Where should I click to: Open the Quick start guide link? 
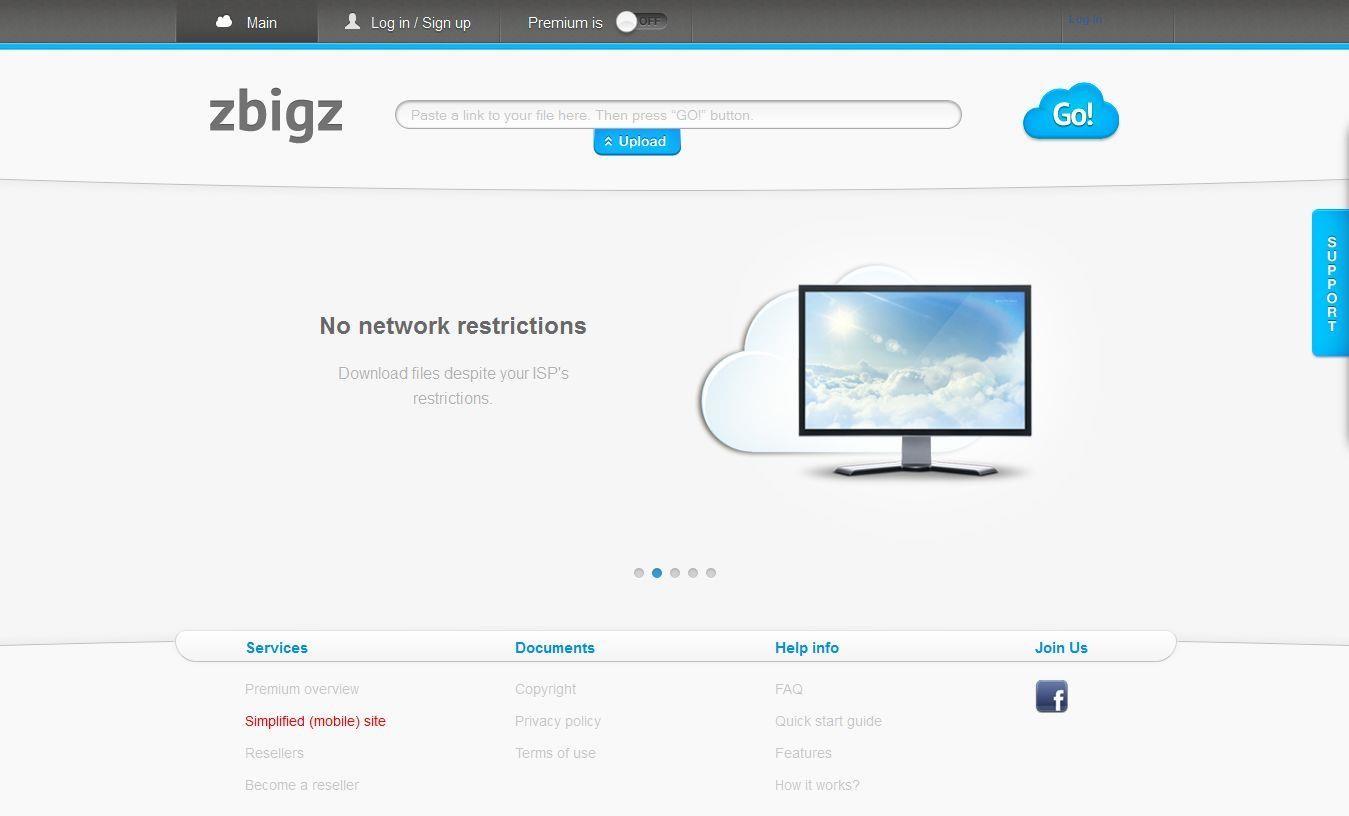(x=828, y=721)
